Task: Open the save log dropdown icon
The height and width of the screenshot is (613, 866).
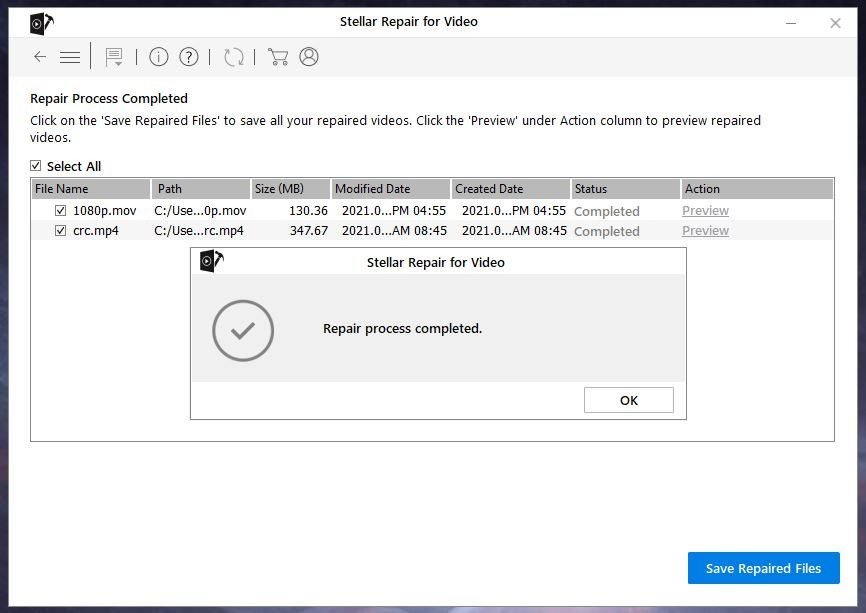Action: (114, 57)
